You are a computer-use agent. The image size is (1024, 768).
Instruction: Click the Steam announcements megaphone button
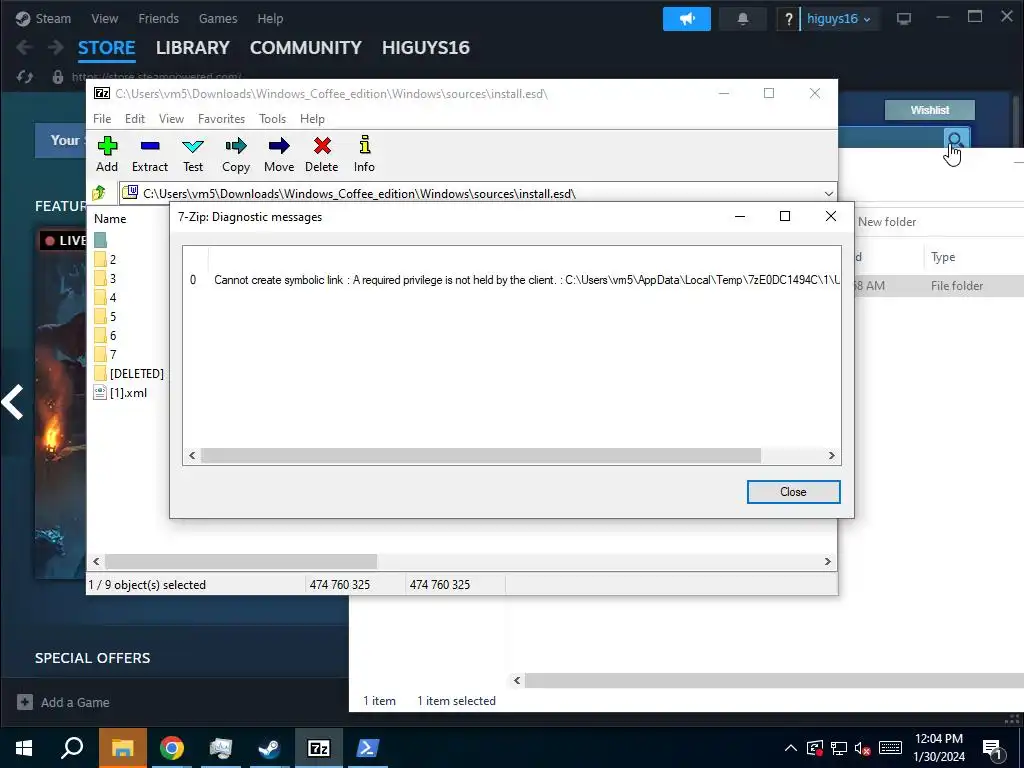pyautogui.click(x=686, y=19)
